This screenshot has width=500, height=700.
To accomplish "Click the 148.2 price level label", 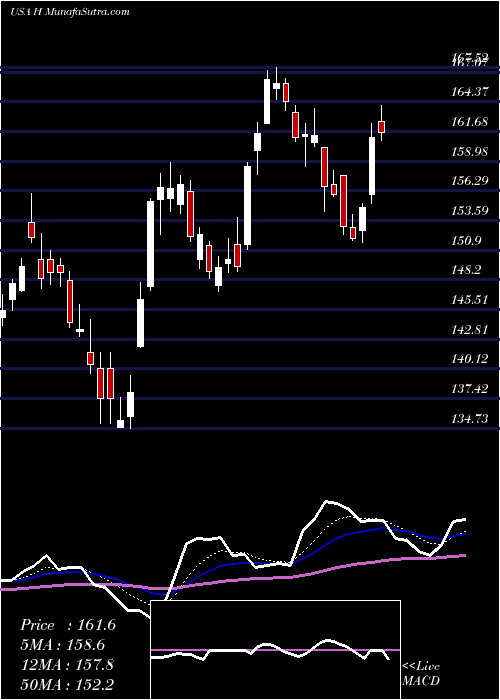I will point(467,270).
